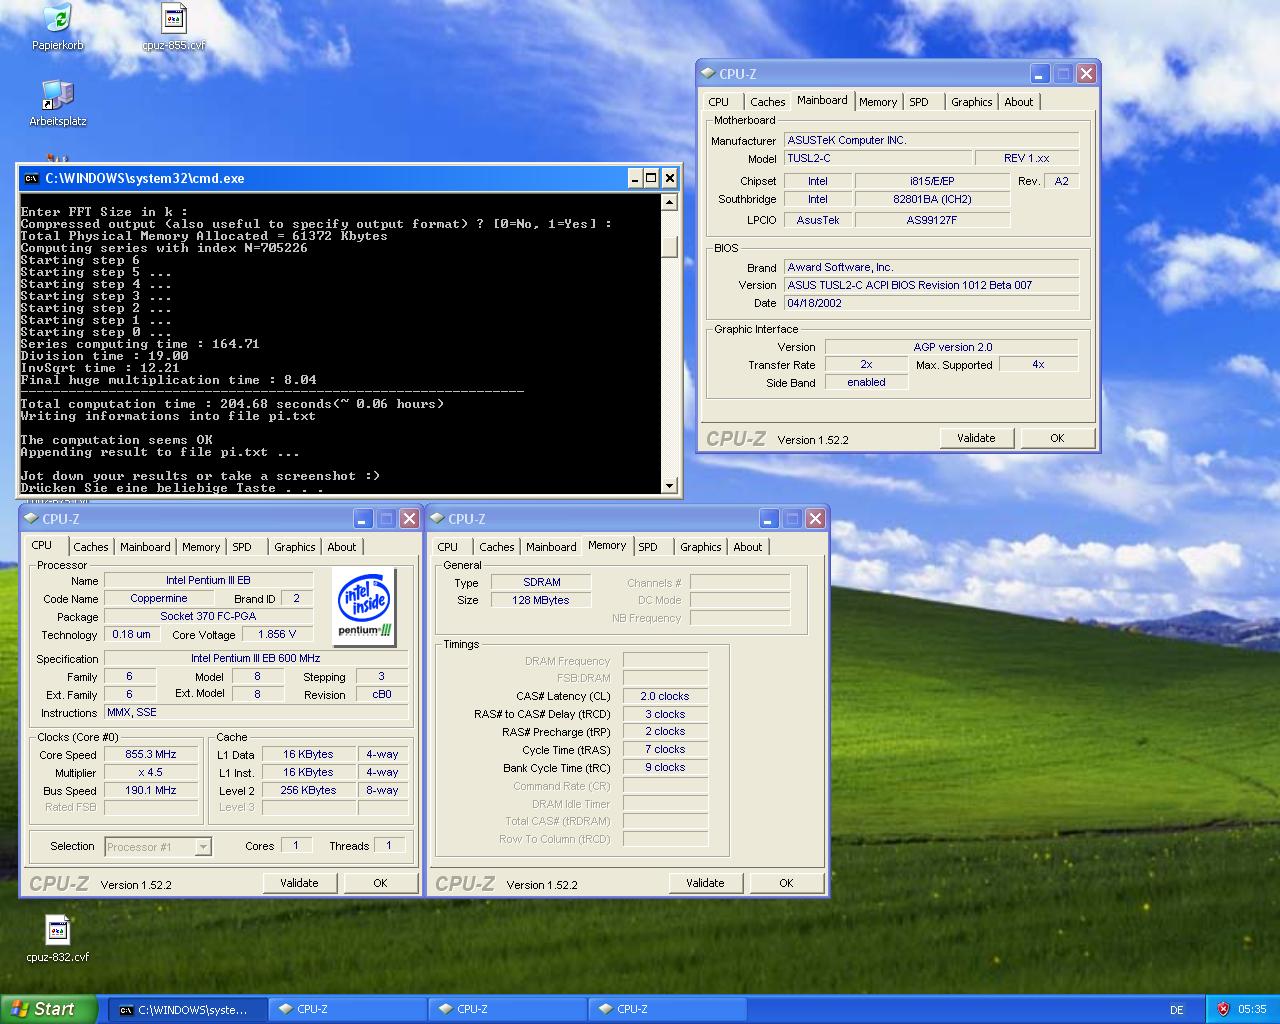Click the security shield tray icon
This screenshot has height=1024, width=1280.
(x=1223, y=1009)
